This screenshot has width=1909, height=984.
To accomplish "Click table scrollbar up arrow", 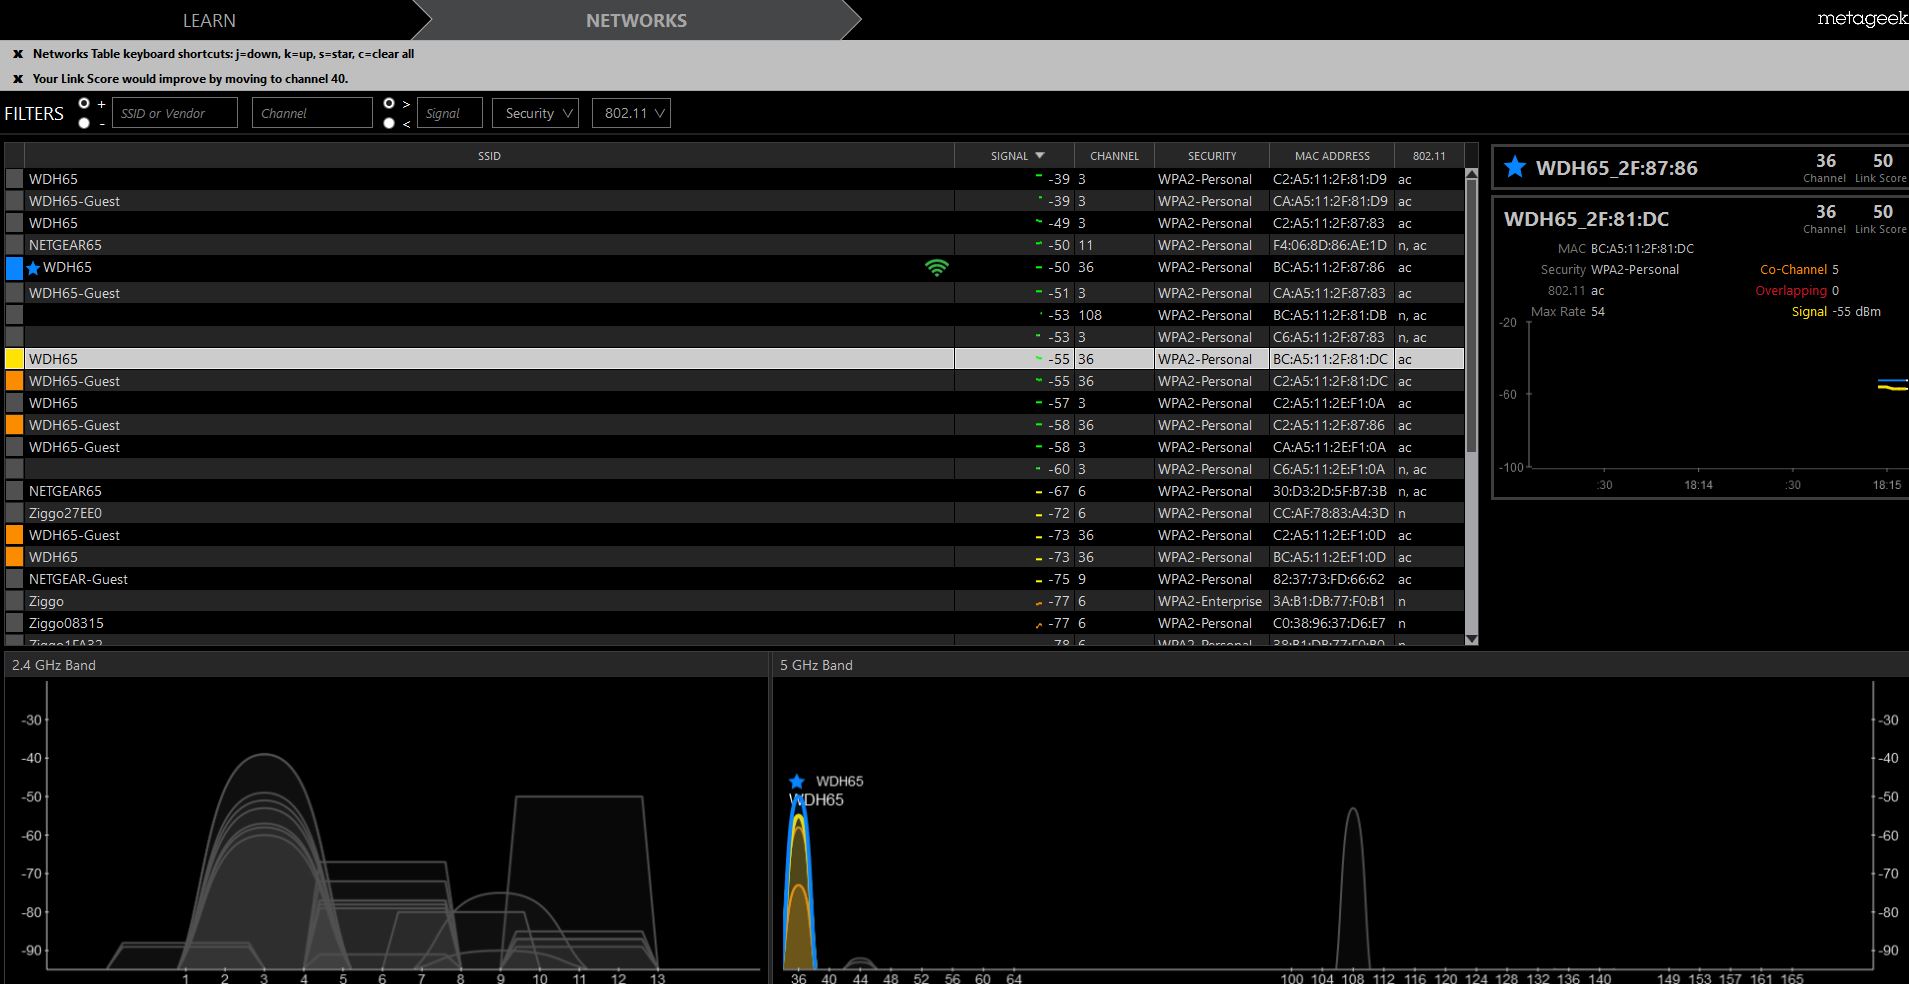I will click(x=1471, y=175).
